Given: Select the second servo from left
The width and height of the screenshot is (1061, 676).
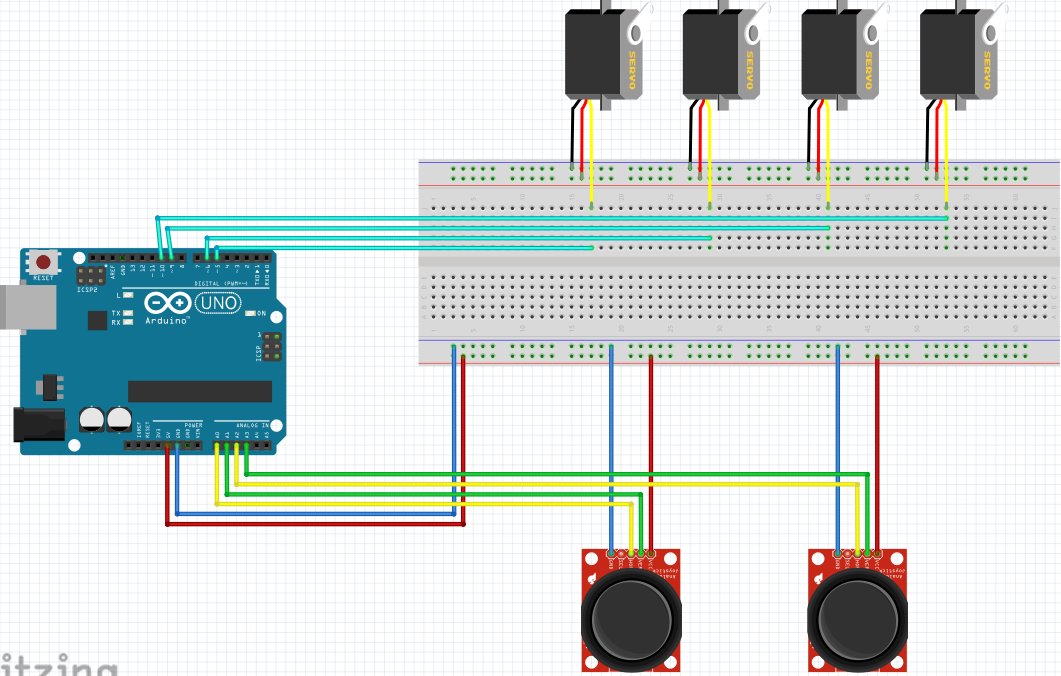Looking at the screenshot, I should pyautogui.click(x=726, y=54).
